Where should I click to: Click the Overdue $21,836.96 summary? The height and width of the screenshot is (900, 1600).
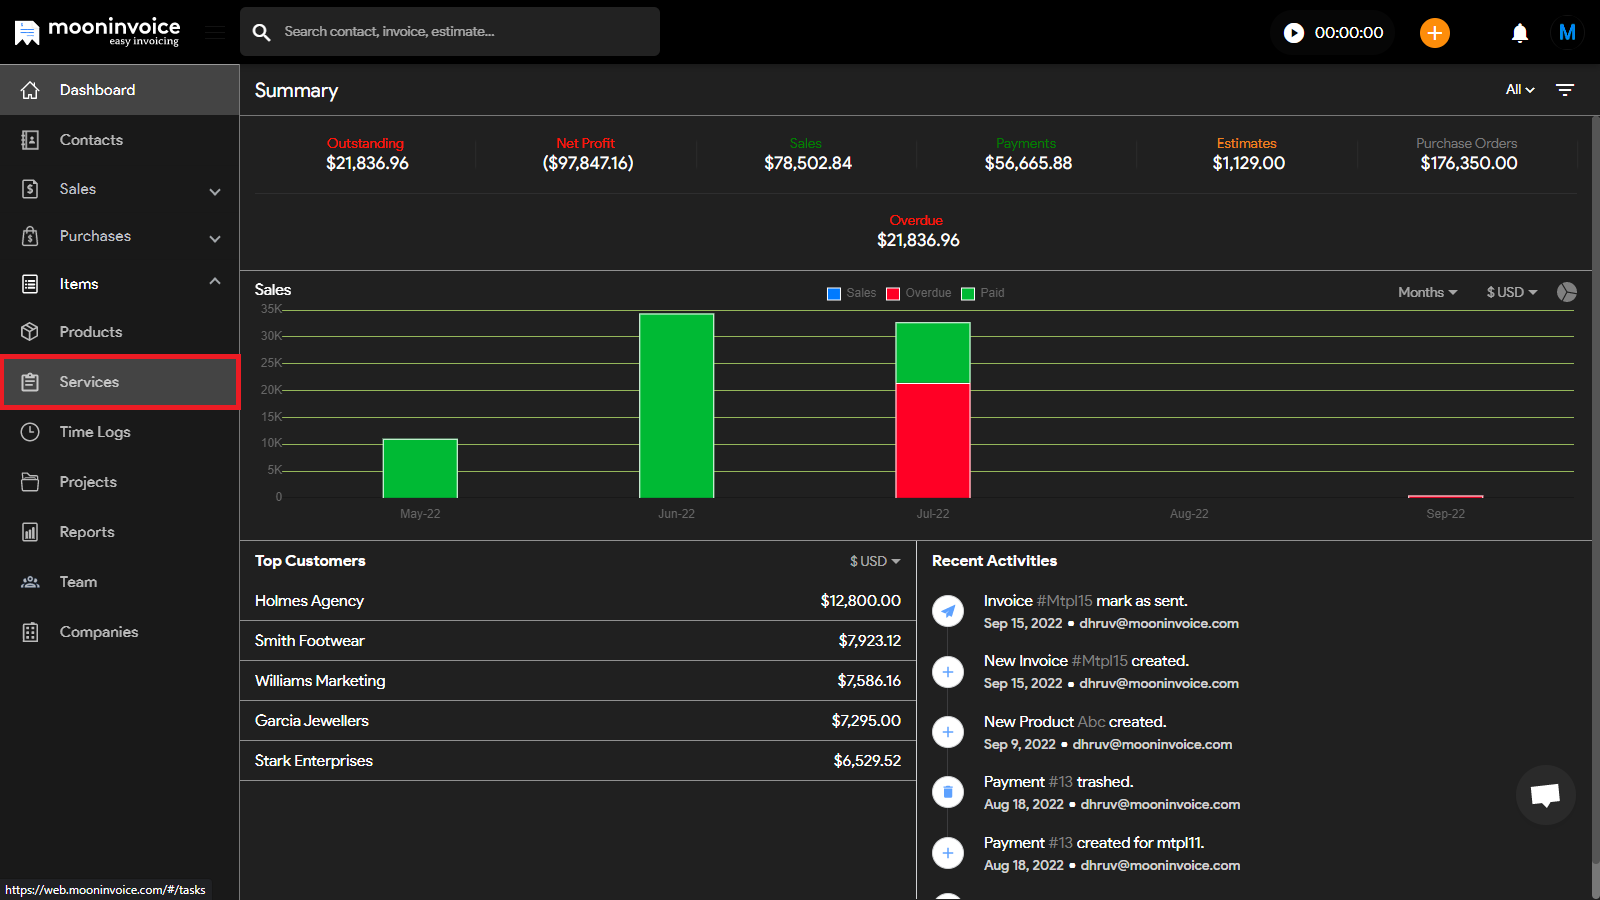click(x=918, y=231)
